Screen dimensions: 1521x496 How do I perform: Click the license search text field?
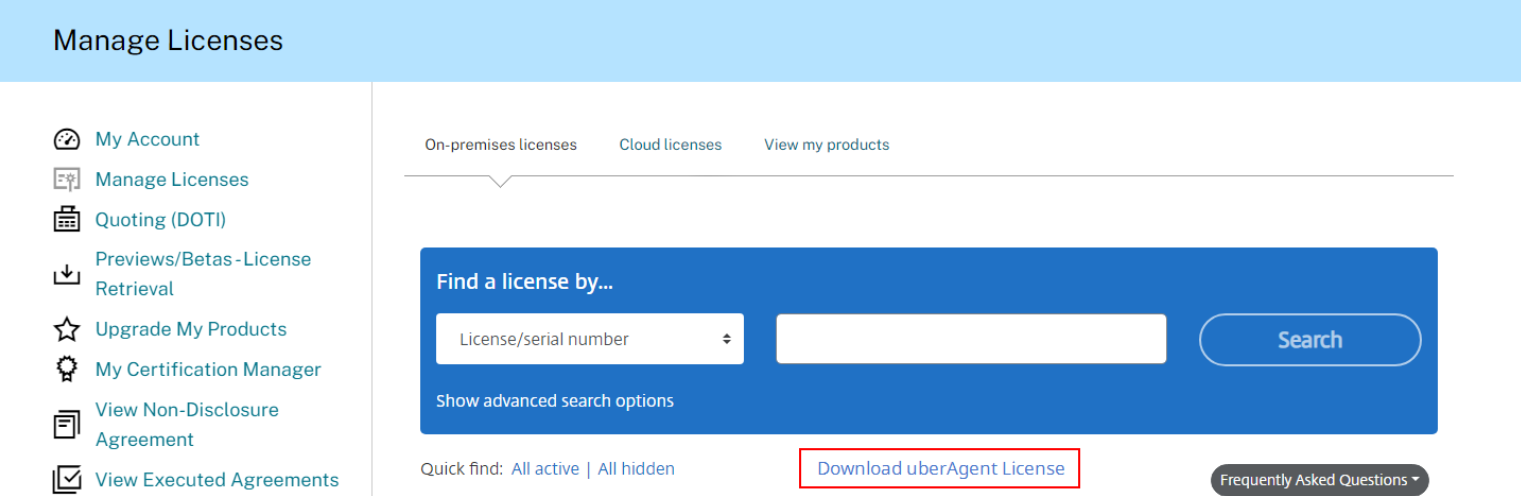(971, 339)
